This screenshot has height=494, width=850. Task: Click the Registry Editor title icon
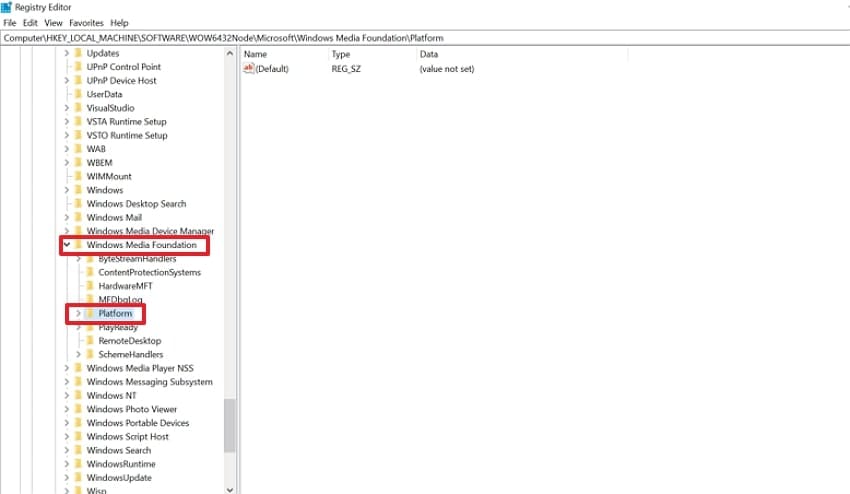pyautogui.click(x=6, y=7)
